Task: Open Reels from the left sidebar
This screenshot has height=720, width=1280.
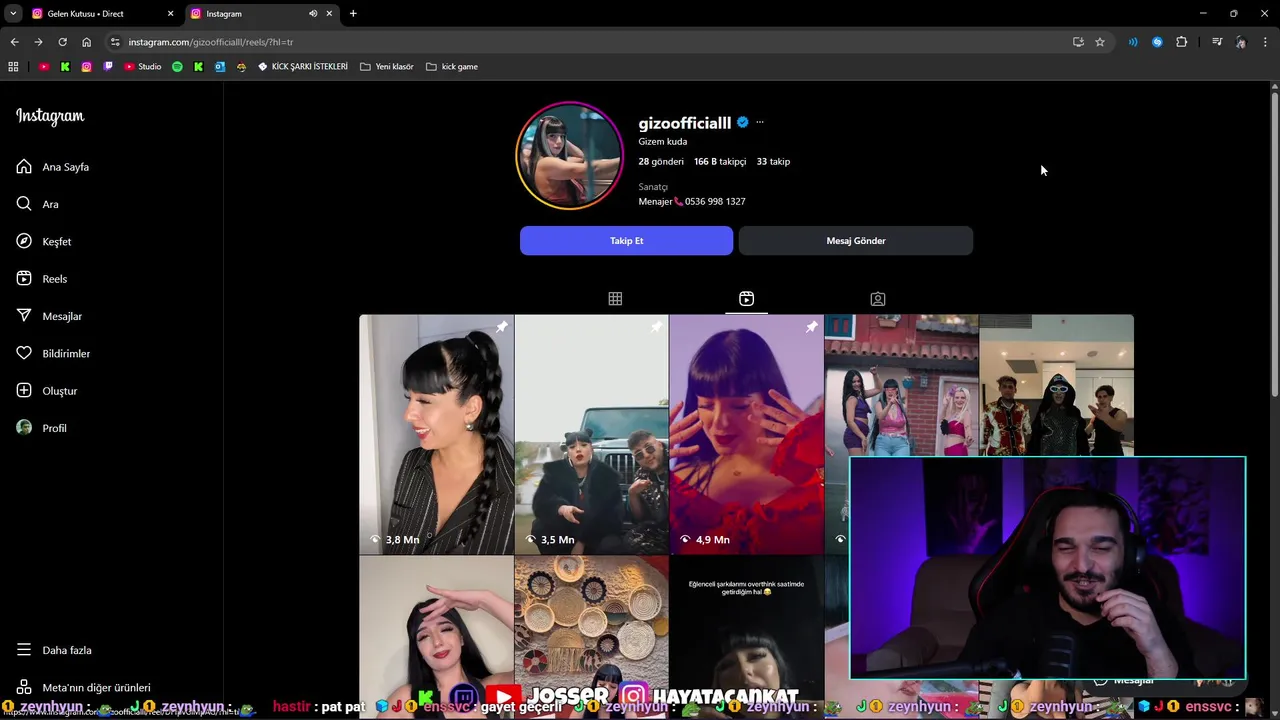Action: click(42, 279)
